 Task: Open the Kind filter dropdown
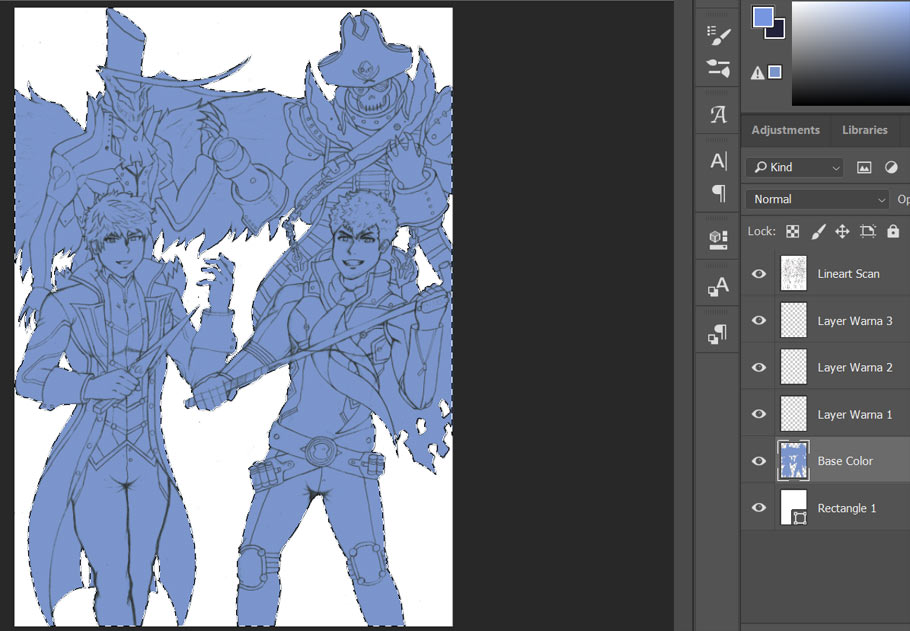coord(795,168)
